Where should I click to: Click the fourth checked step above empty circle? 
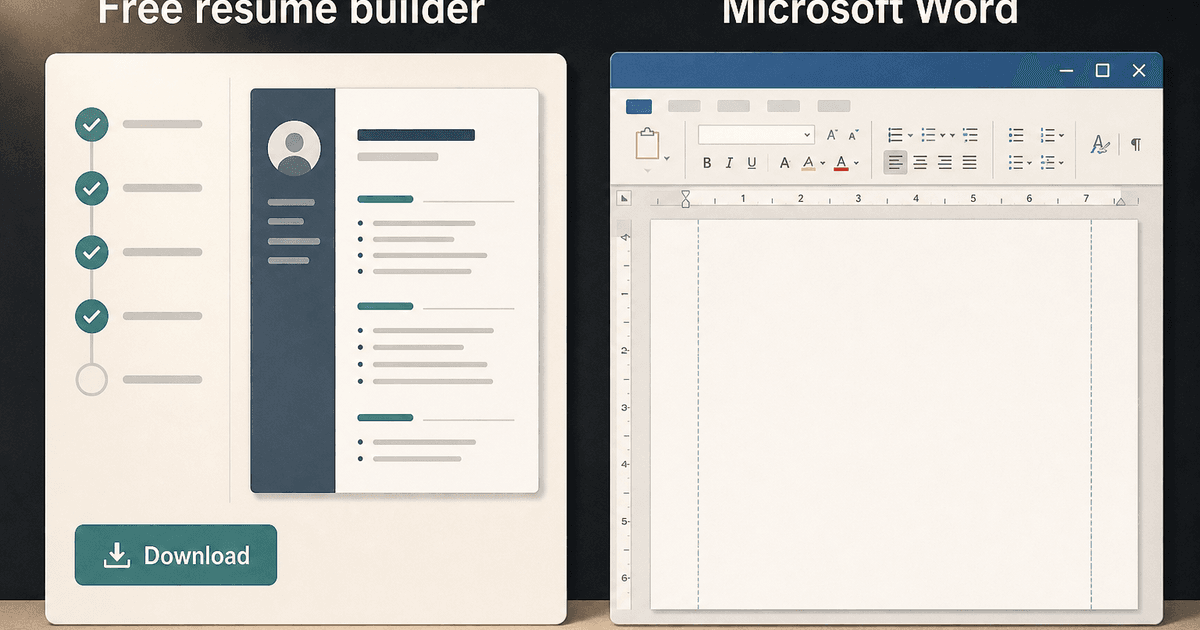point(91,316)
